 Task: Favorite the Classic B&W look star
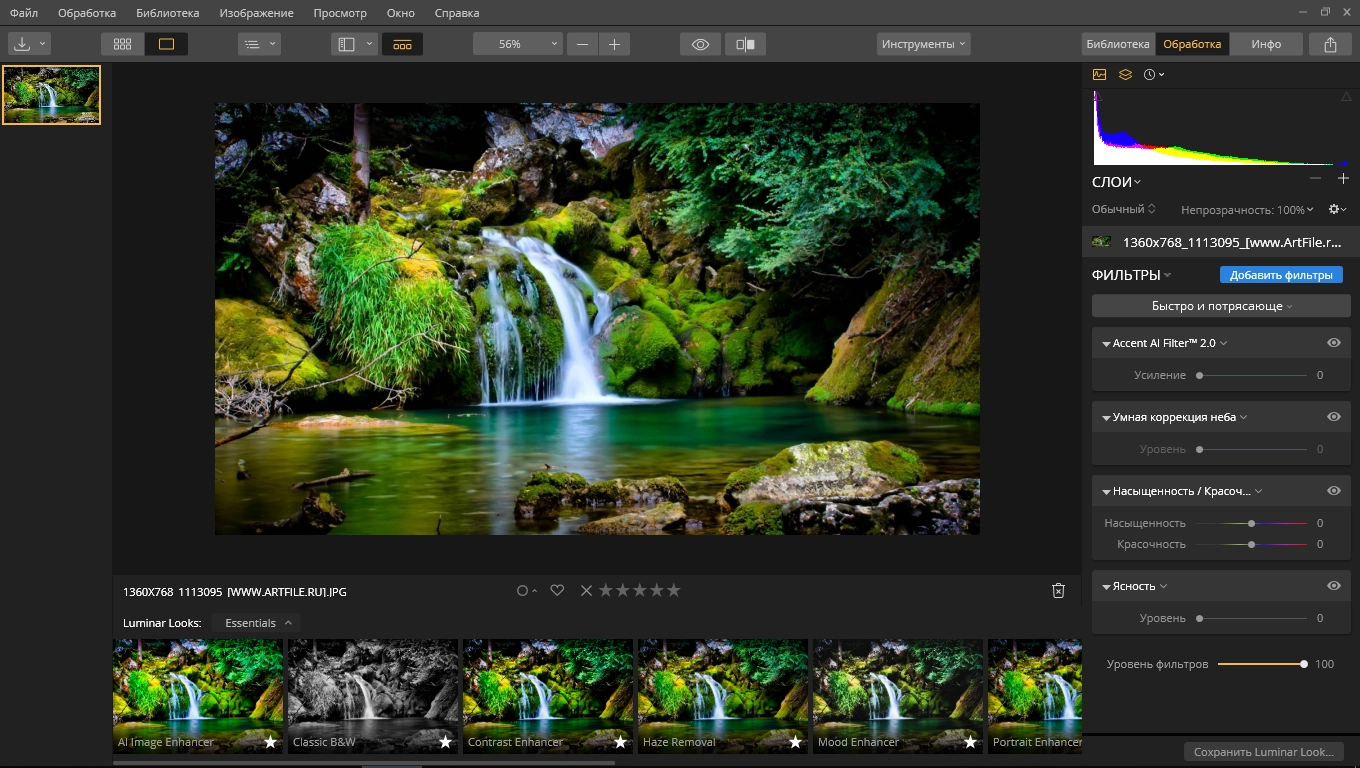445,742
